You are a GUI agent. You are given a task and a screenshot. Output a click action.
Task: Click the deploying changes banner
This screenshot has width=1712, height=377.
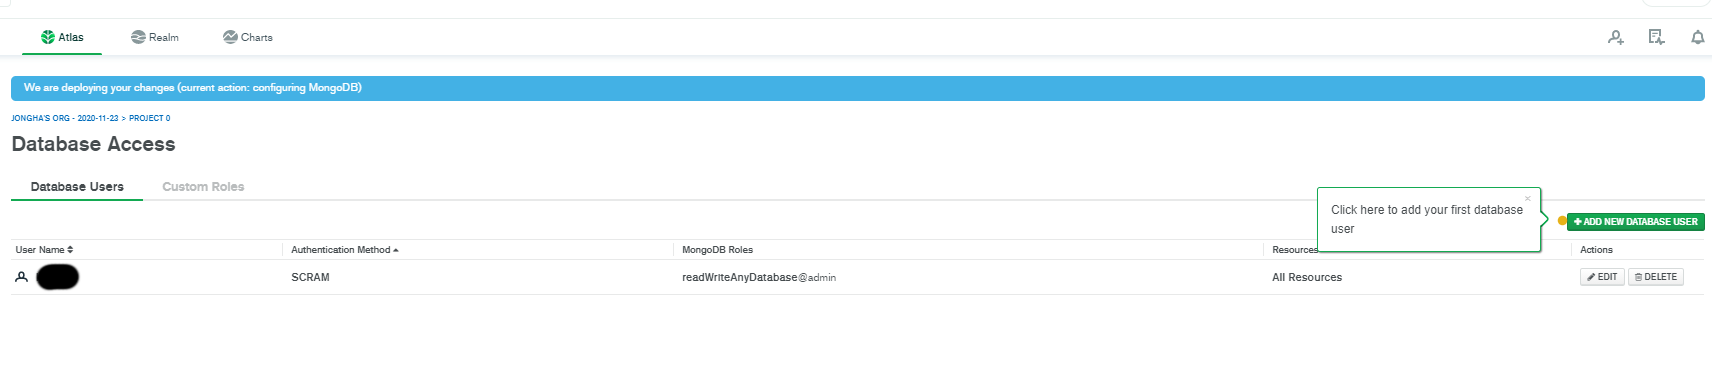click(857, 88)
